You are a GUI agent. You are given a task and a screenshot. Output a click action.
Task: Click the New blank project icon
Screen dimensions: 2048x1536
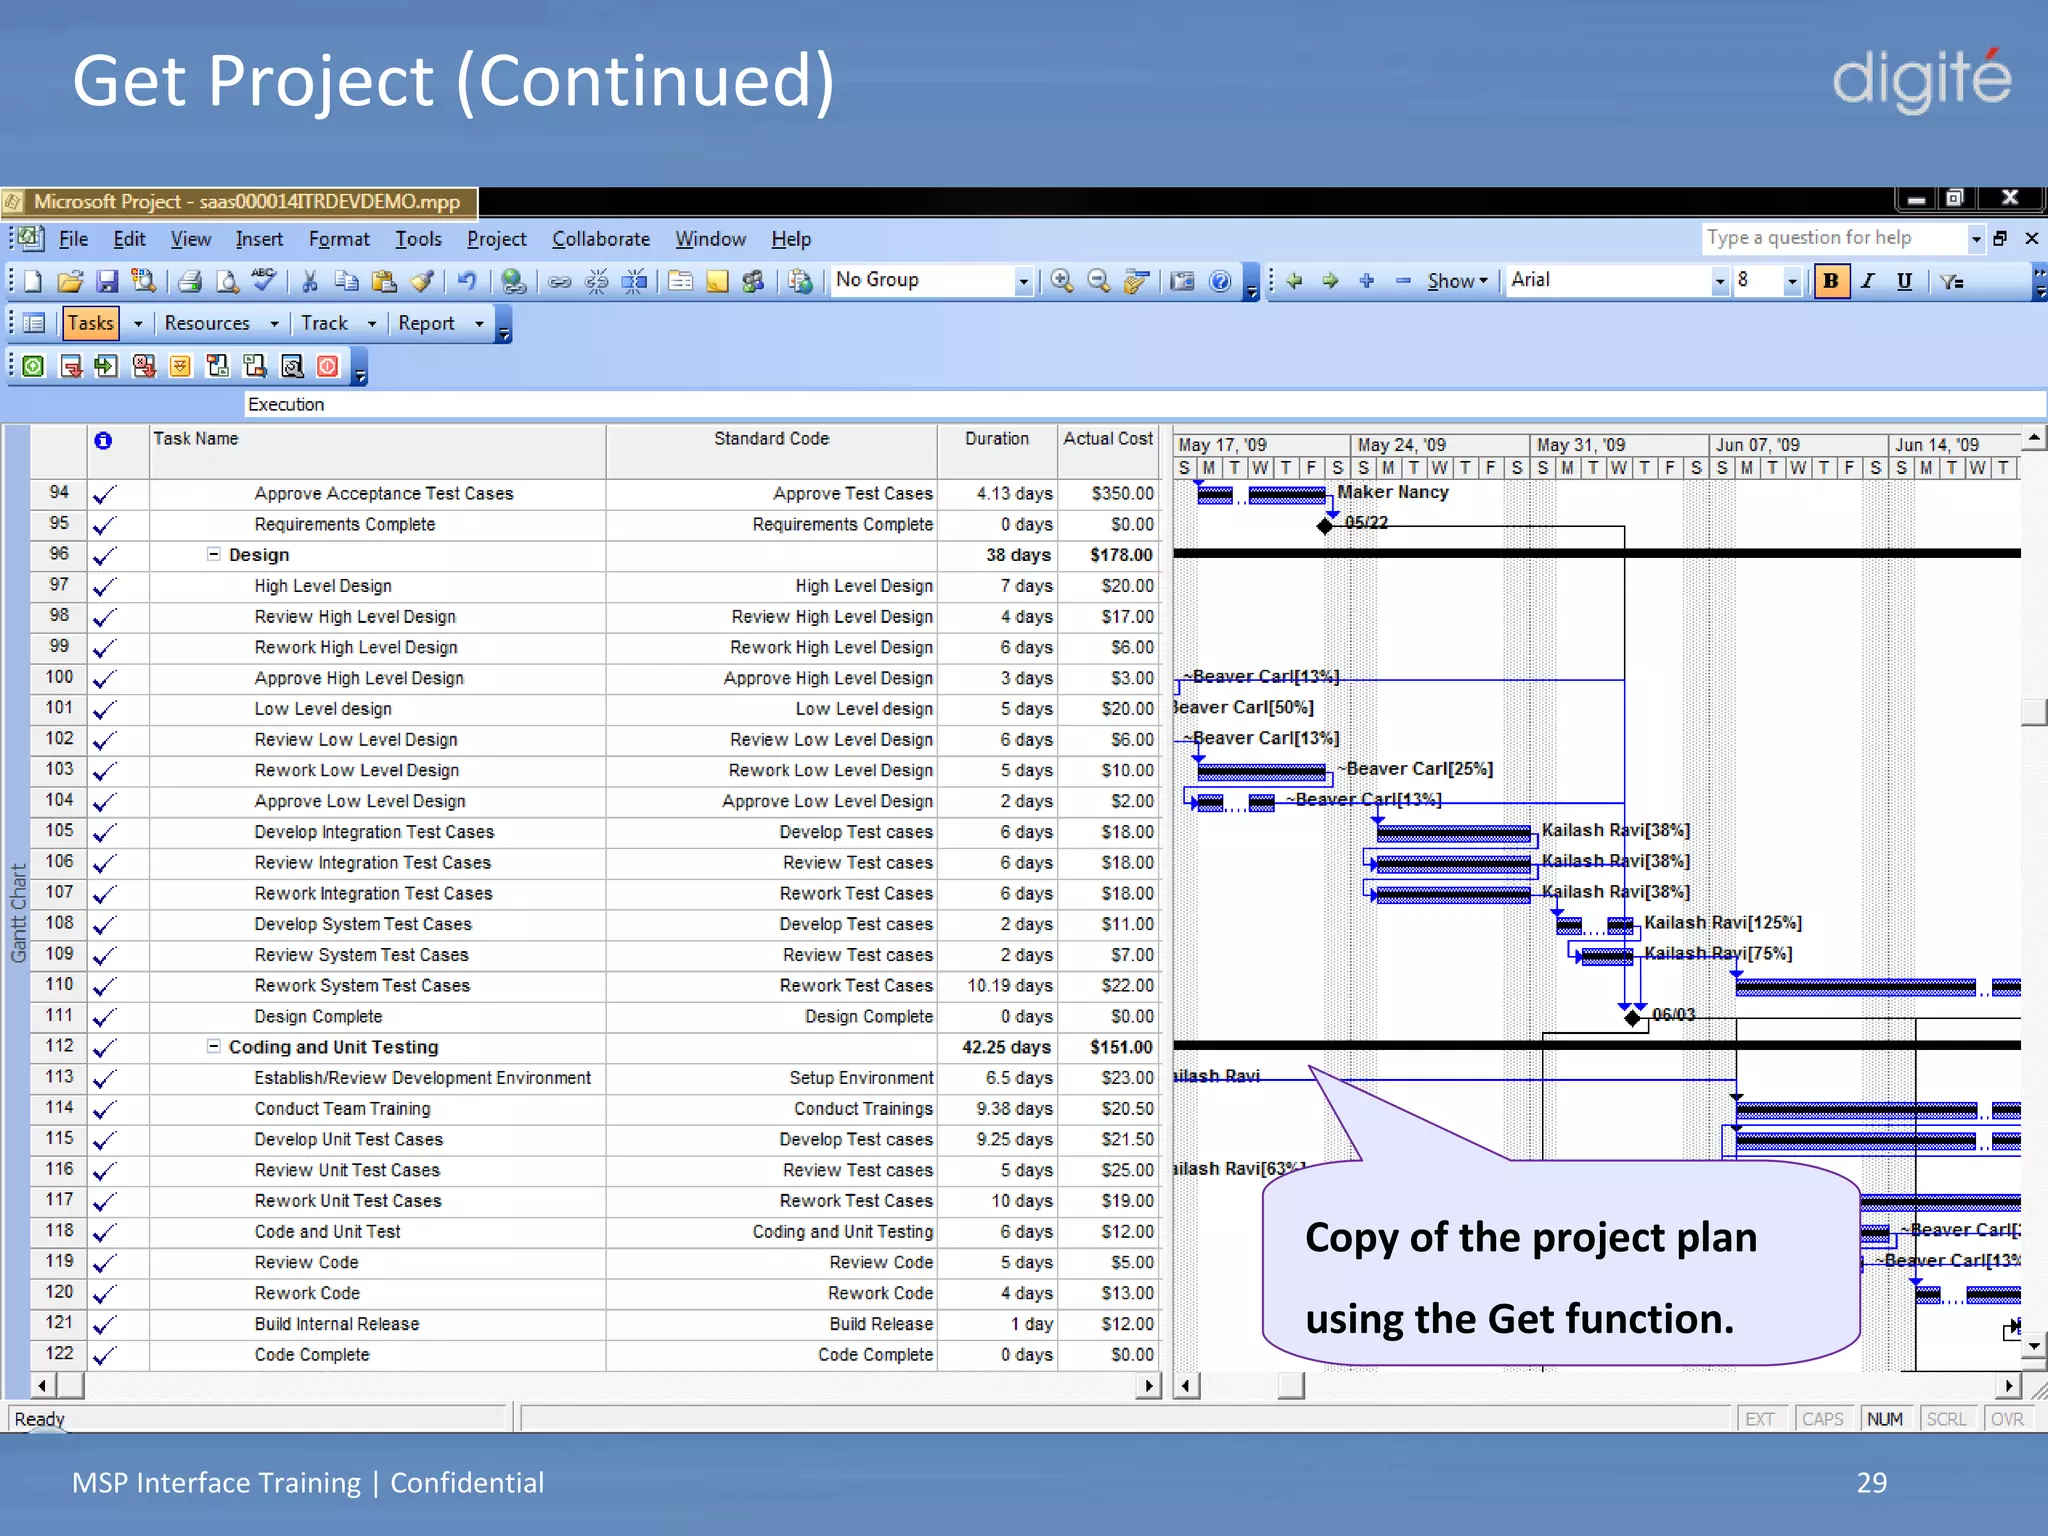tap(33, 282)
